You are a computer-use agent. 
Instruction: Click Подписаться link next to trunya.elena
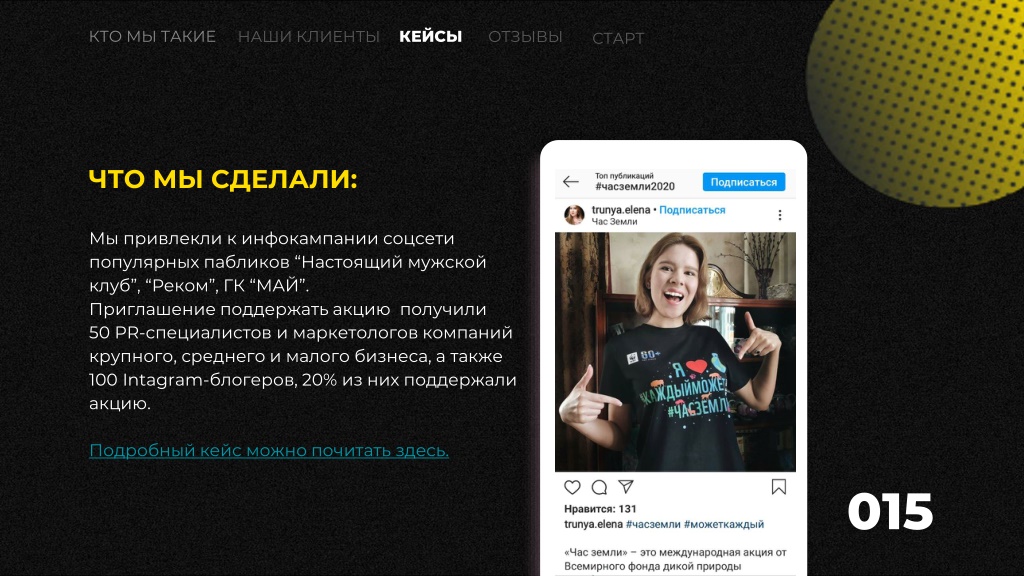point(692,210)
